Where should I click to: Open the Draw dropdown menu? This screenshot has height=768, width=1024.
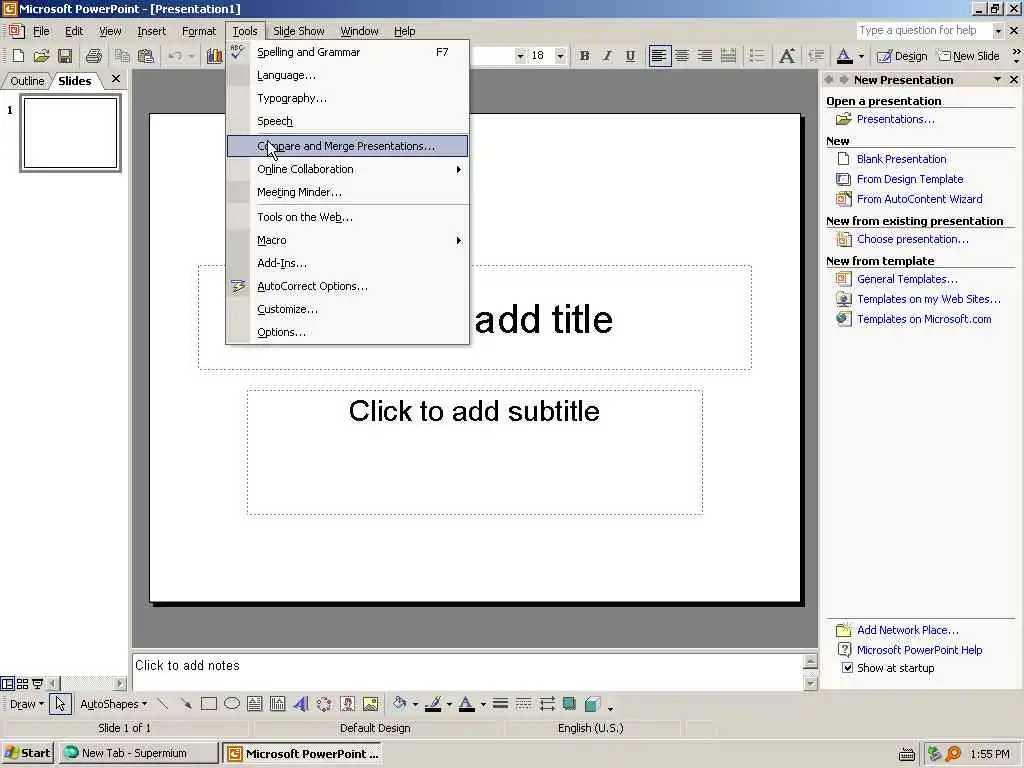coord(26,704)
